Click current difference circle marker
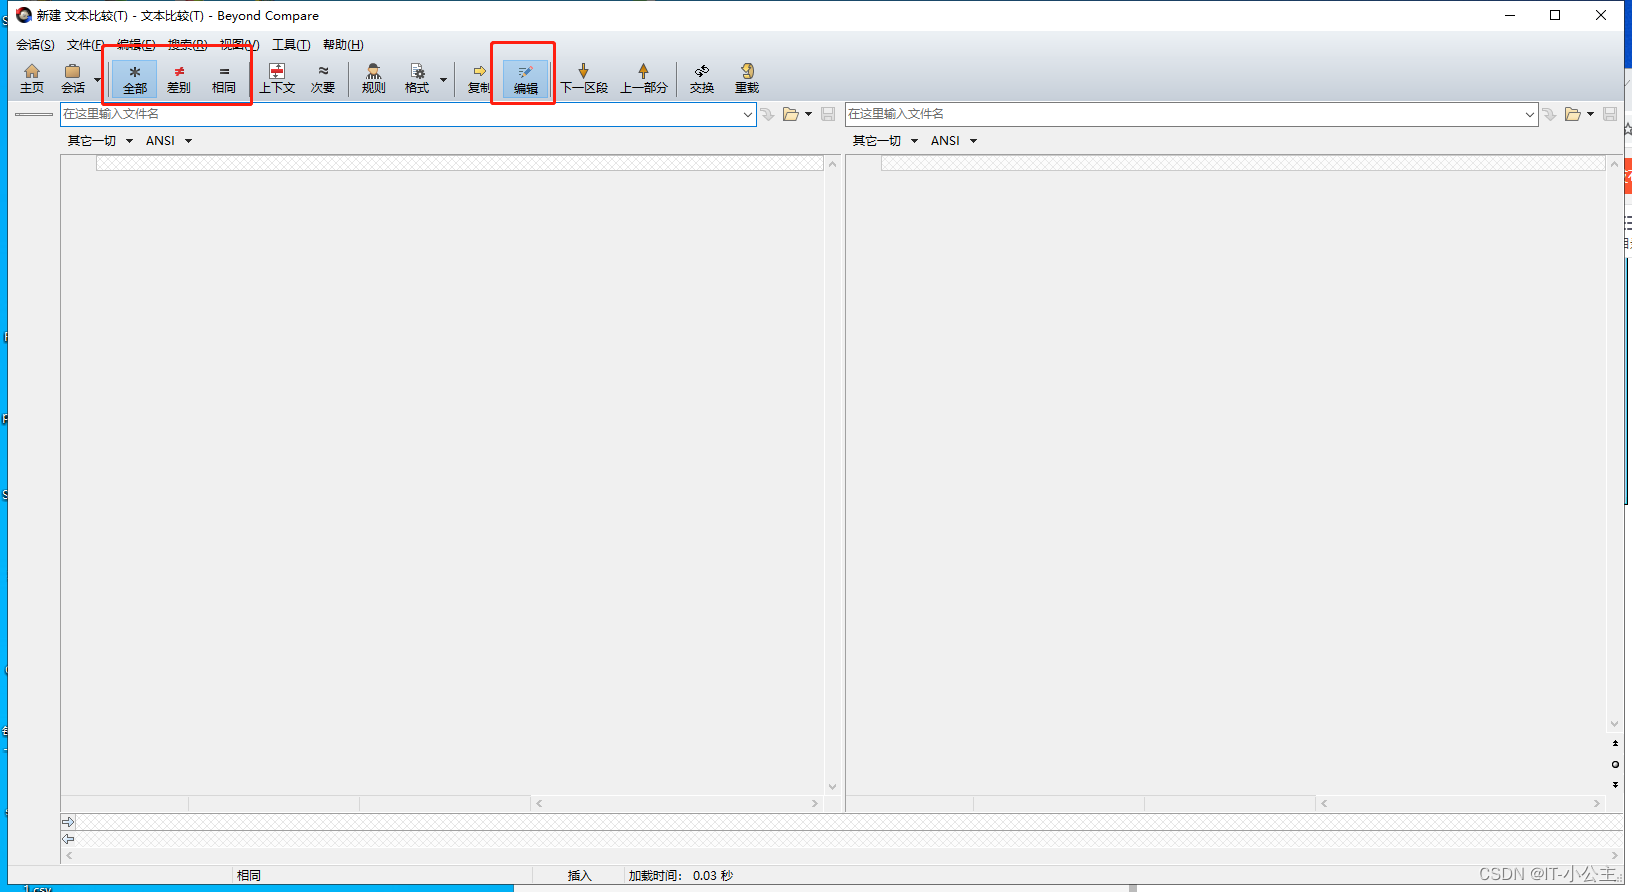This screenshot has height=892, width=1632. [1615, 764]
